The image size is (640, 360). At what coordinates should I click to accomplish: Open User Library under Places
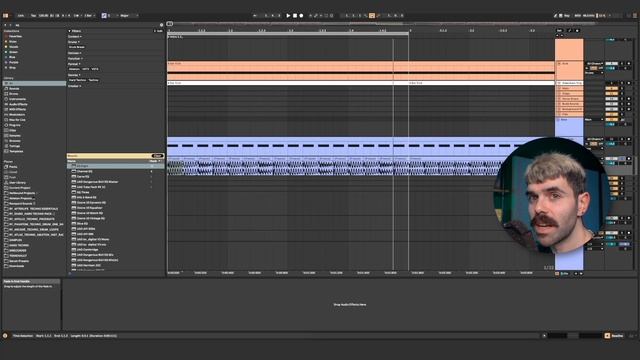tap(17, 182)
